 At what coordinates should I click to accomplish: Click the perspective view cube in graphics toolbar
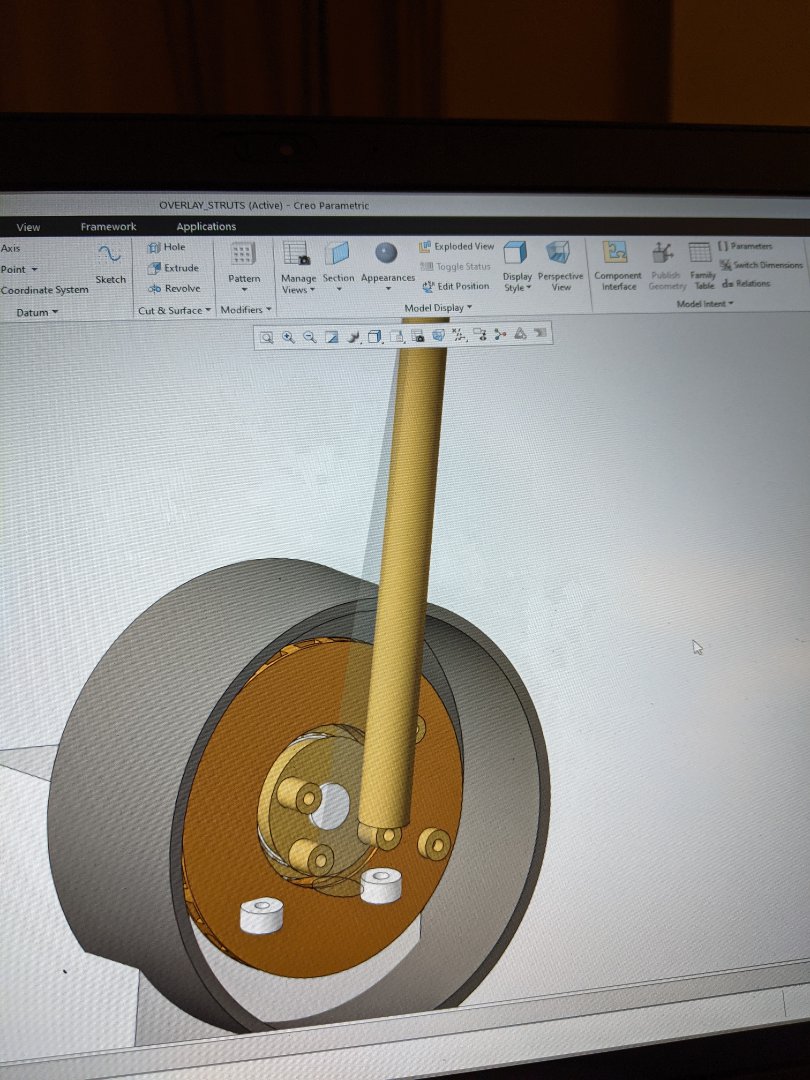point(438,335)
